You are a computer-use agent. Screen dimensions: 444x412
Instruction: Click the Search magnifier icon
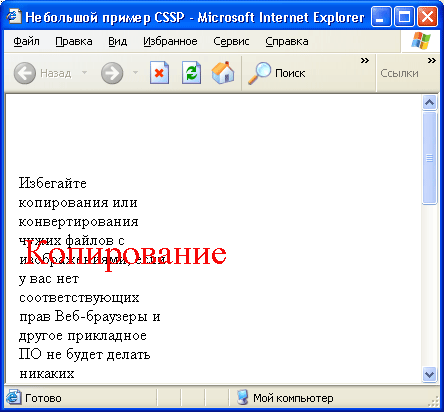pyautogui.click(x=259, y=73)
